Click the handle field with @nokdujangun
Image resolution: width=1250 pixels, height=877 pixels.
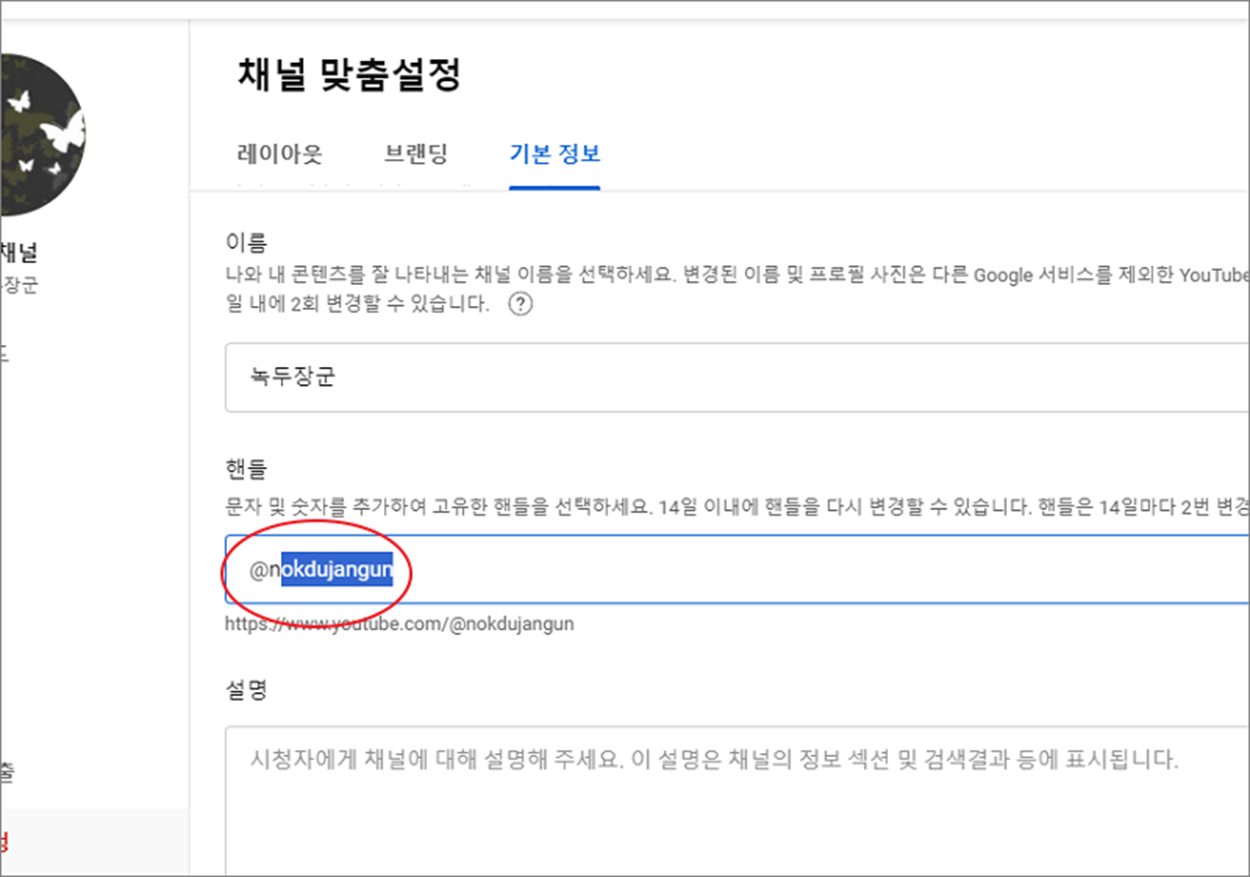[x=737, y=570]
